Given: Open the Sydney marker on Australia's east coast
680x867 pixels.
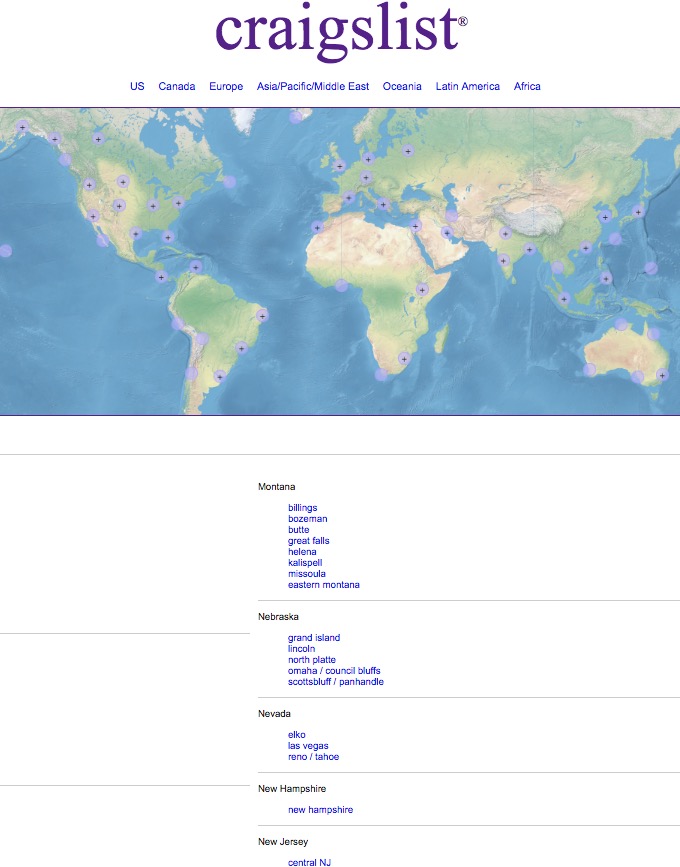Looking at the screenshot, I should [x=662, y=375].
